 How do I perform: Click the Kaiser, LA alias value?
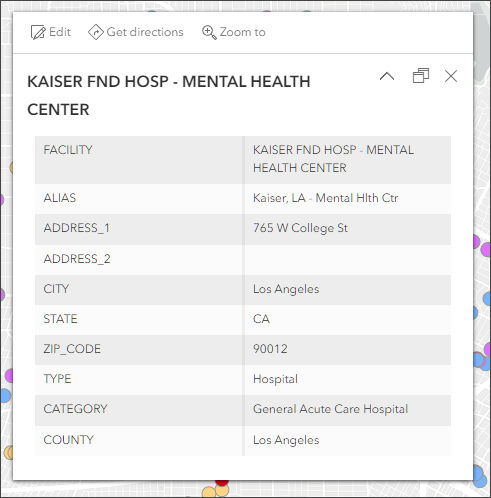pos(325,198)
